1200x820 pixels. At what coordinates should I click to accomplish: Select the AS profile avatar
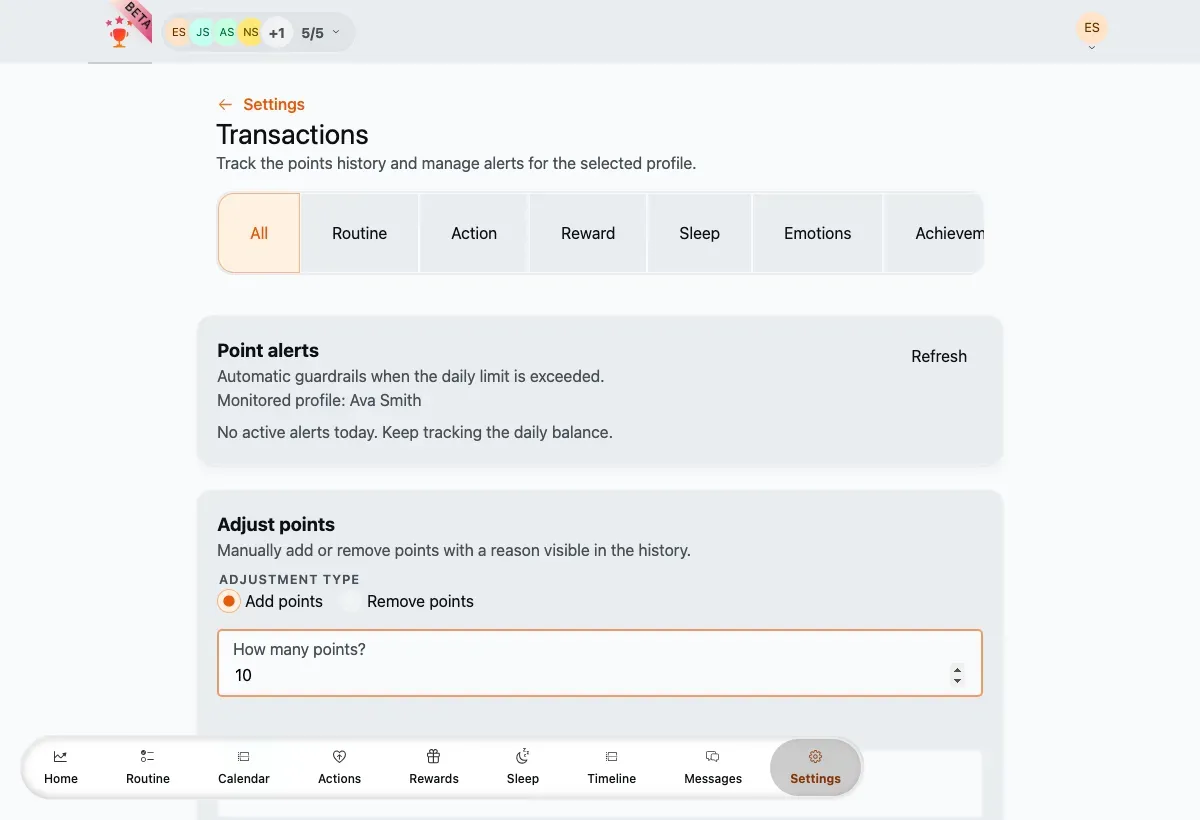point(227,33)
